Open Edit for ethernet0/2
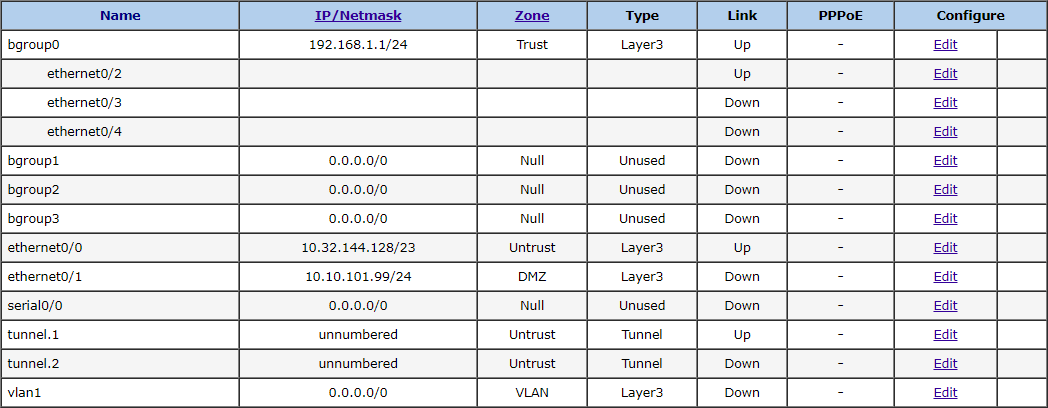Viewport: 1048px width, 408px height. tap(945, 74)
